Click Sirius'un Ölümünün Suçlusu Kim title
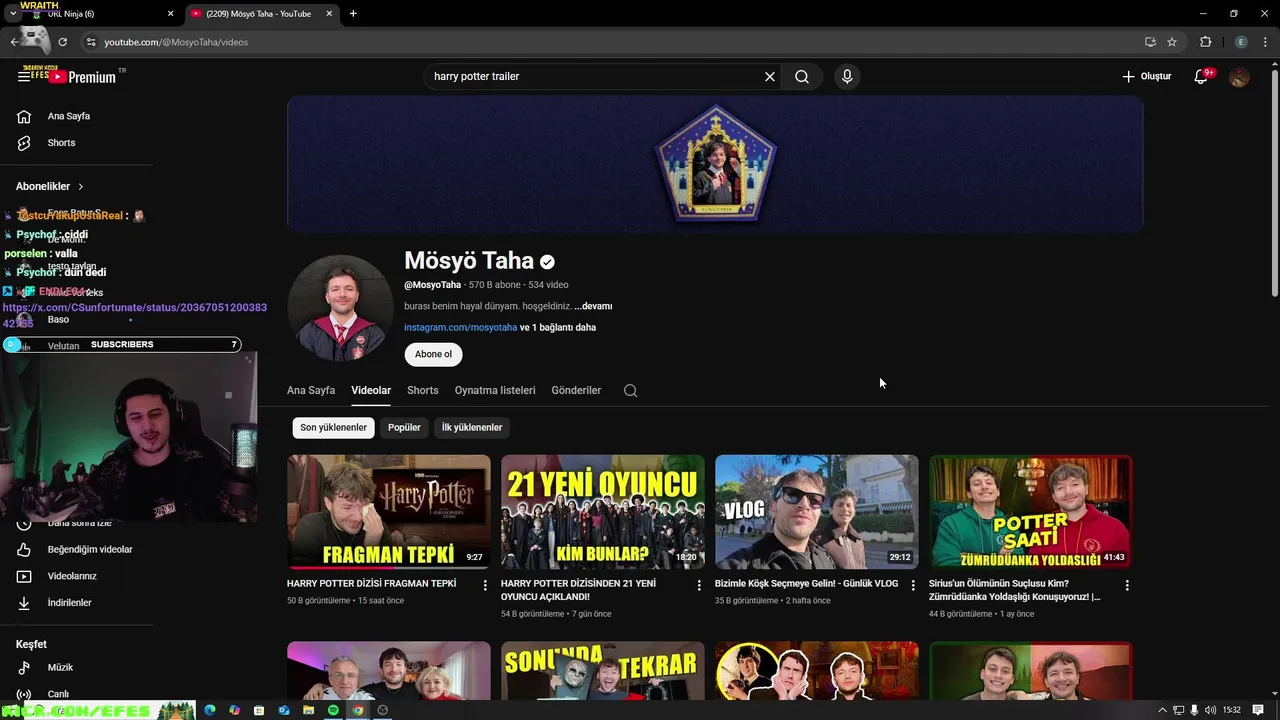The width and height of the screenshot is (1280, 720). click(x=1015, y=590)
